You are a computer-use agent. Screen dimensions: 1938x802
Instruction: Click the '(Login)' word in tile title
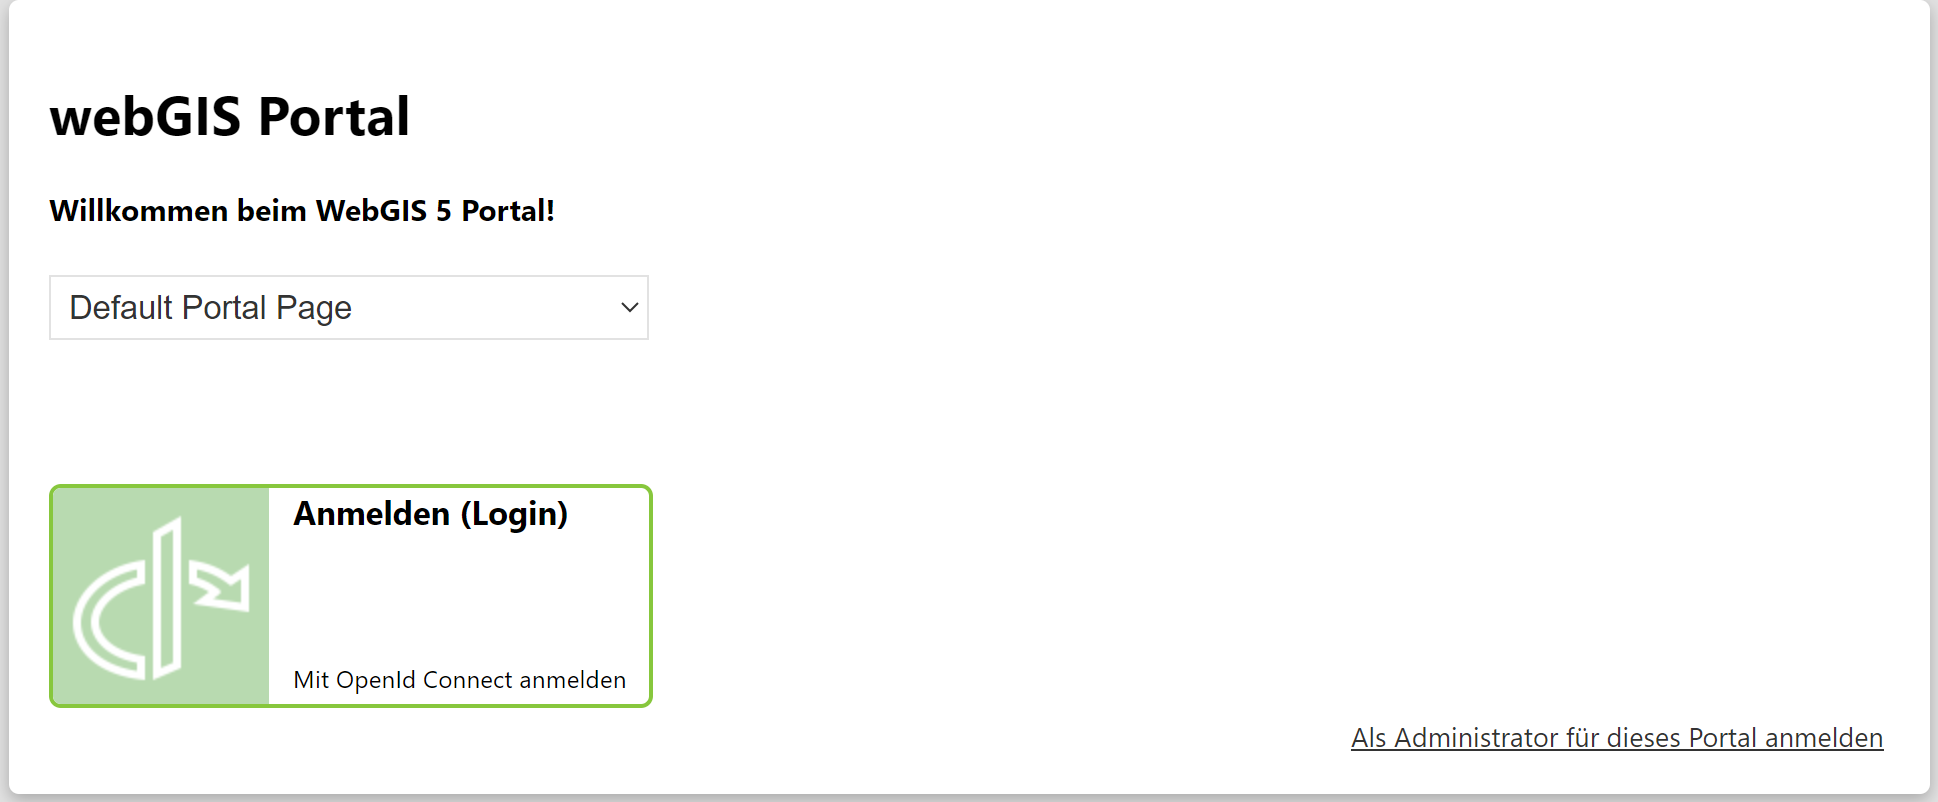[x=514, y=514]
